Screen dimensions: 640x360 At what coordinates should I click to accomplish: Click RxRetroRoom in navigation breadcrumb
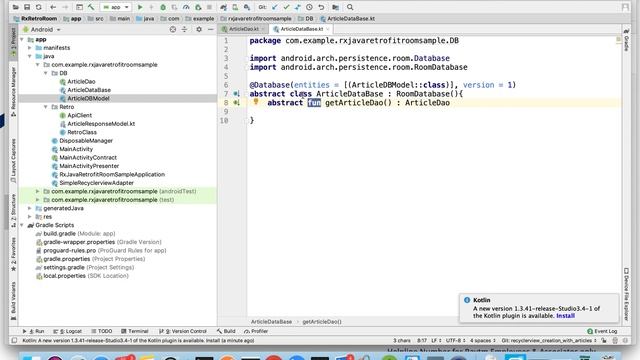tap(36, 19)
